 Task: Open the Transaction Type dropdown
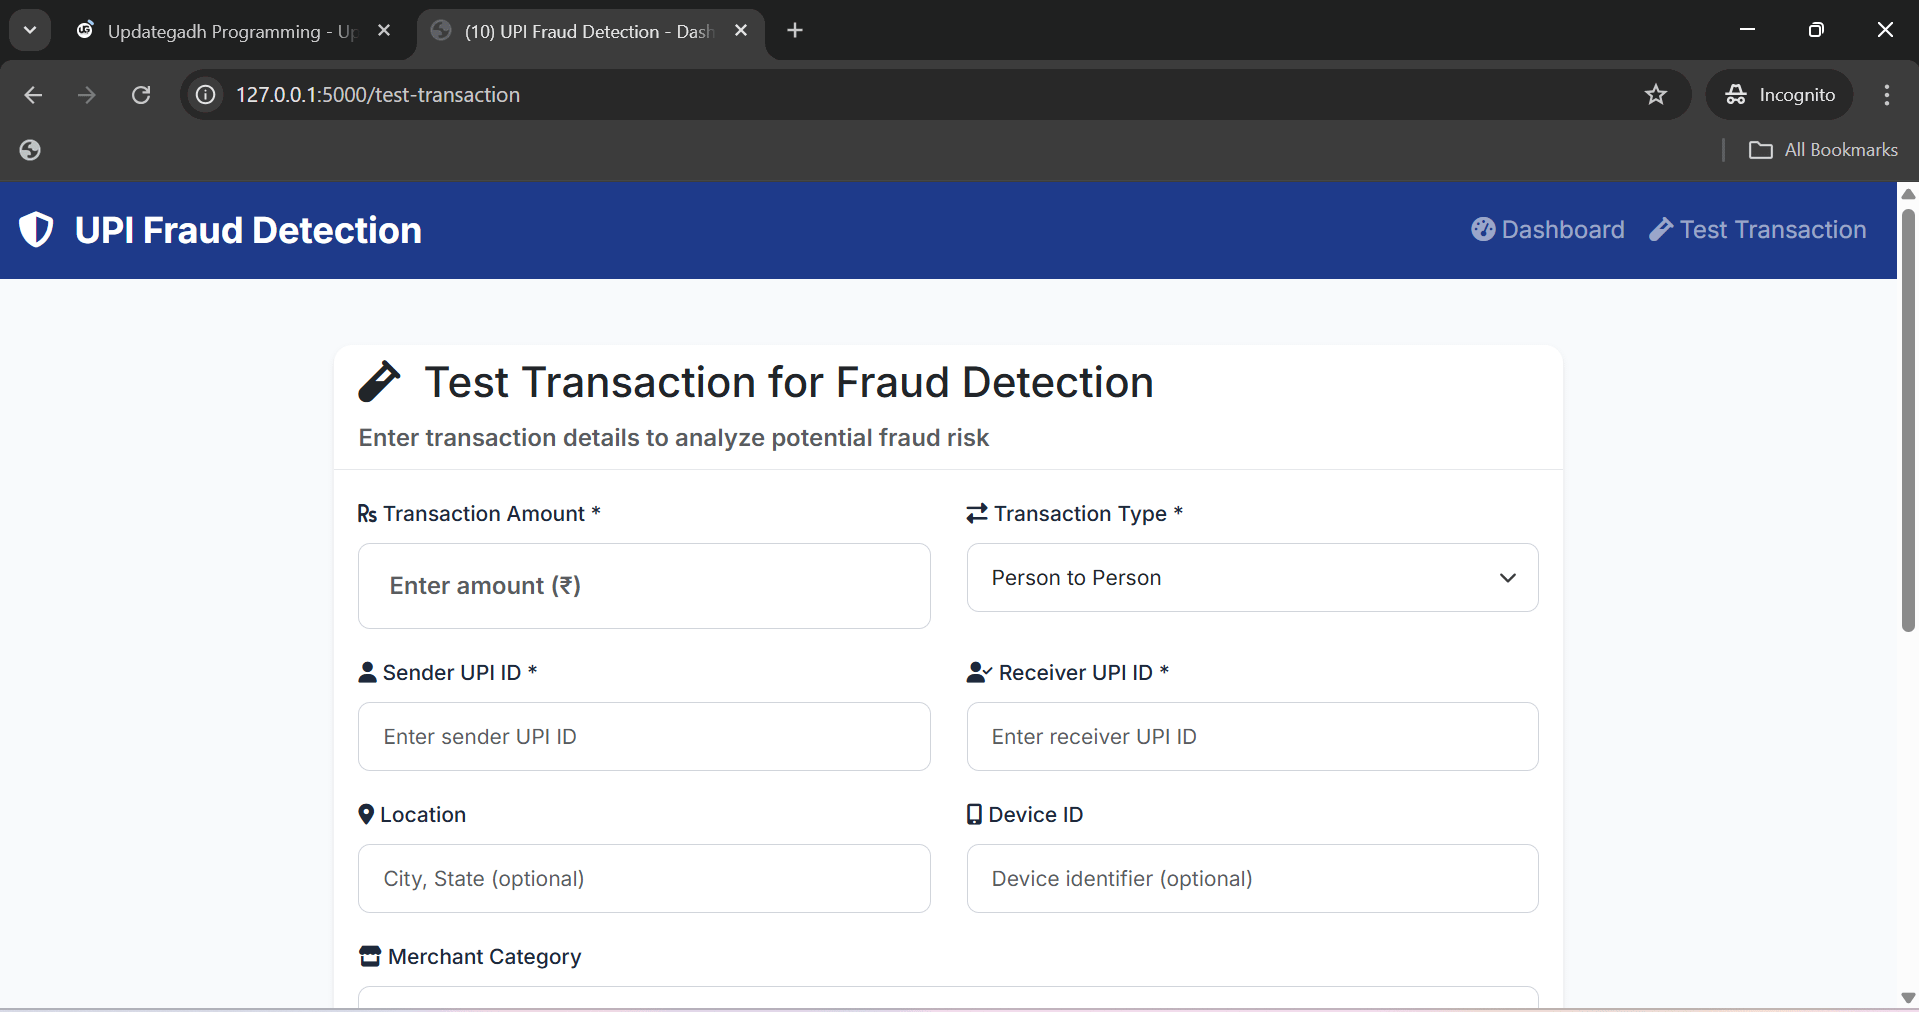(1252, 578)
